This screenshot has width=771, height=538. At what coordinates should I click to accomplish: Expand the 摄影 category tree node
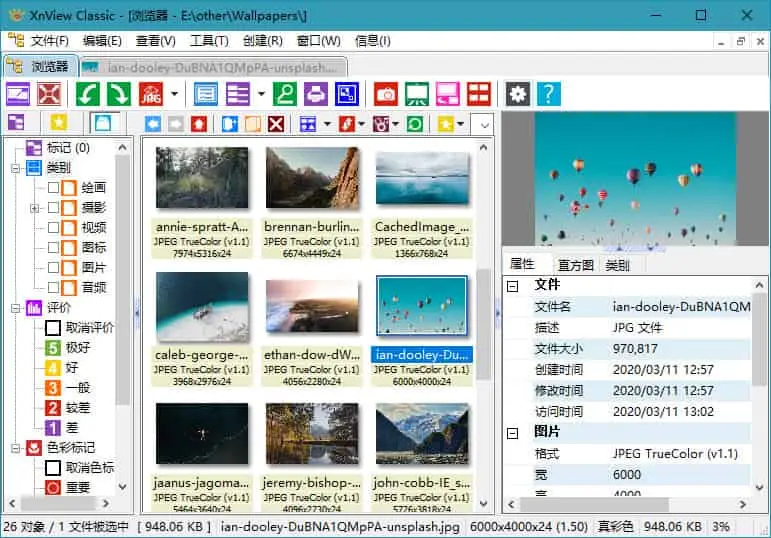pos(36,208)
